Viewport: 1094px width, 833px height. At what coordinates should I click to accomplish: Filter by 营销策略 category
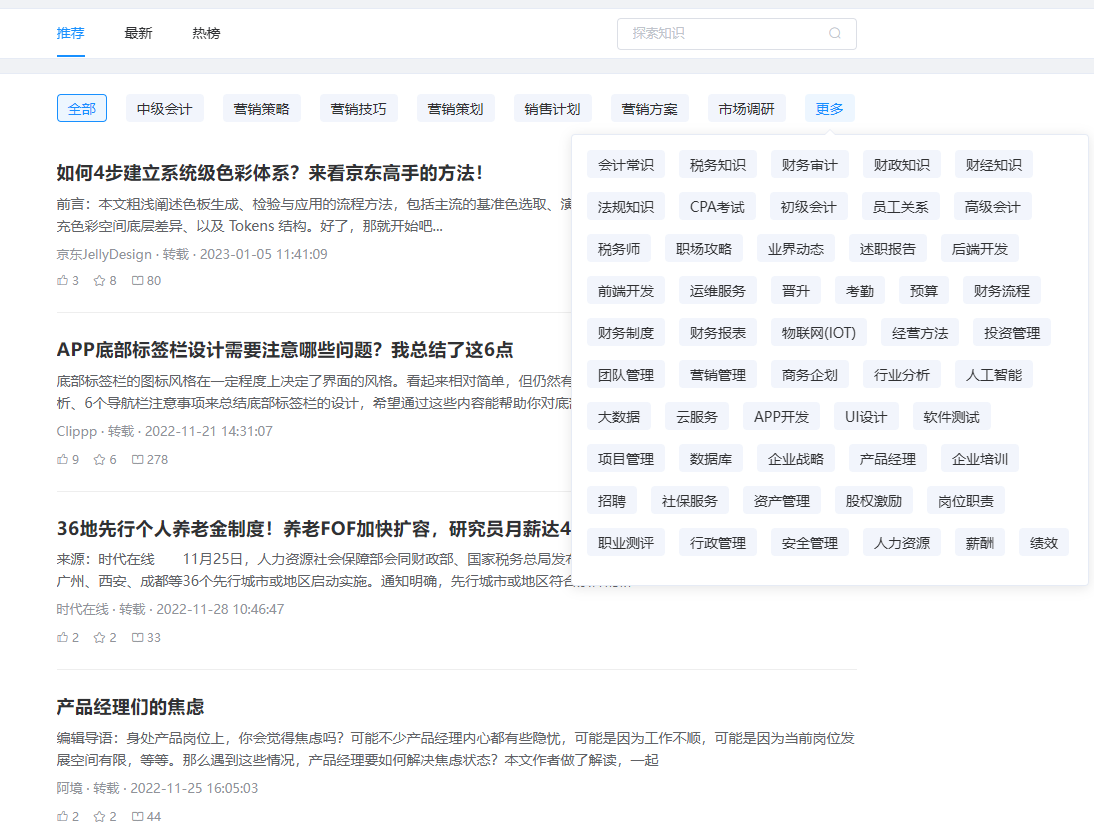coord(262,109)
